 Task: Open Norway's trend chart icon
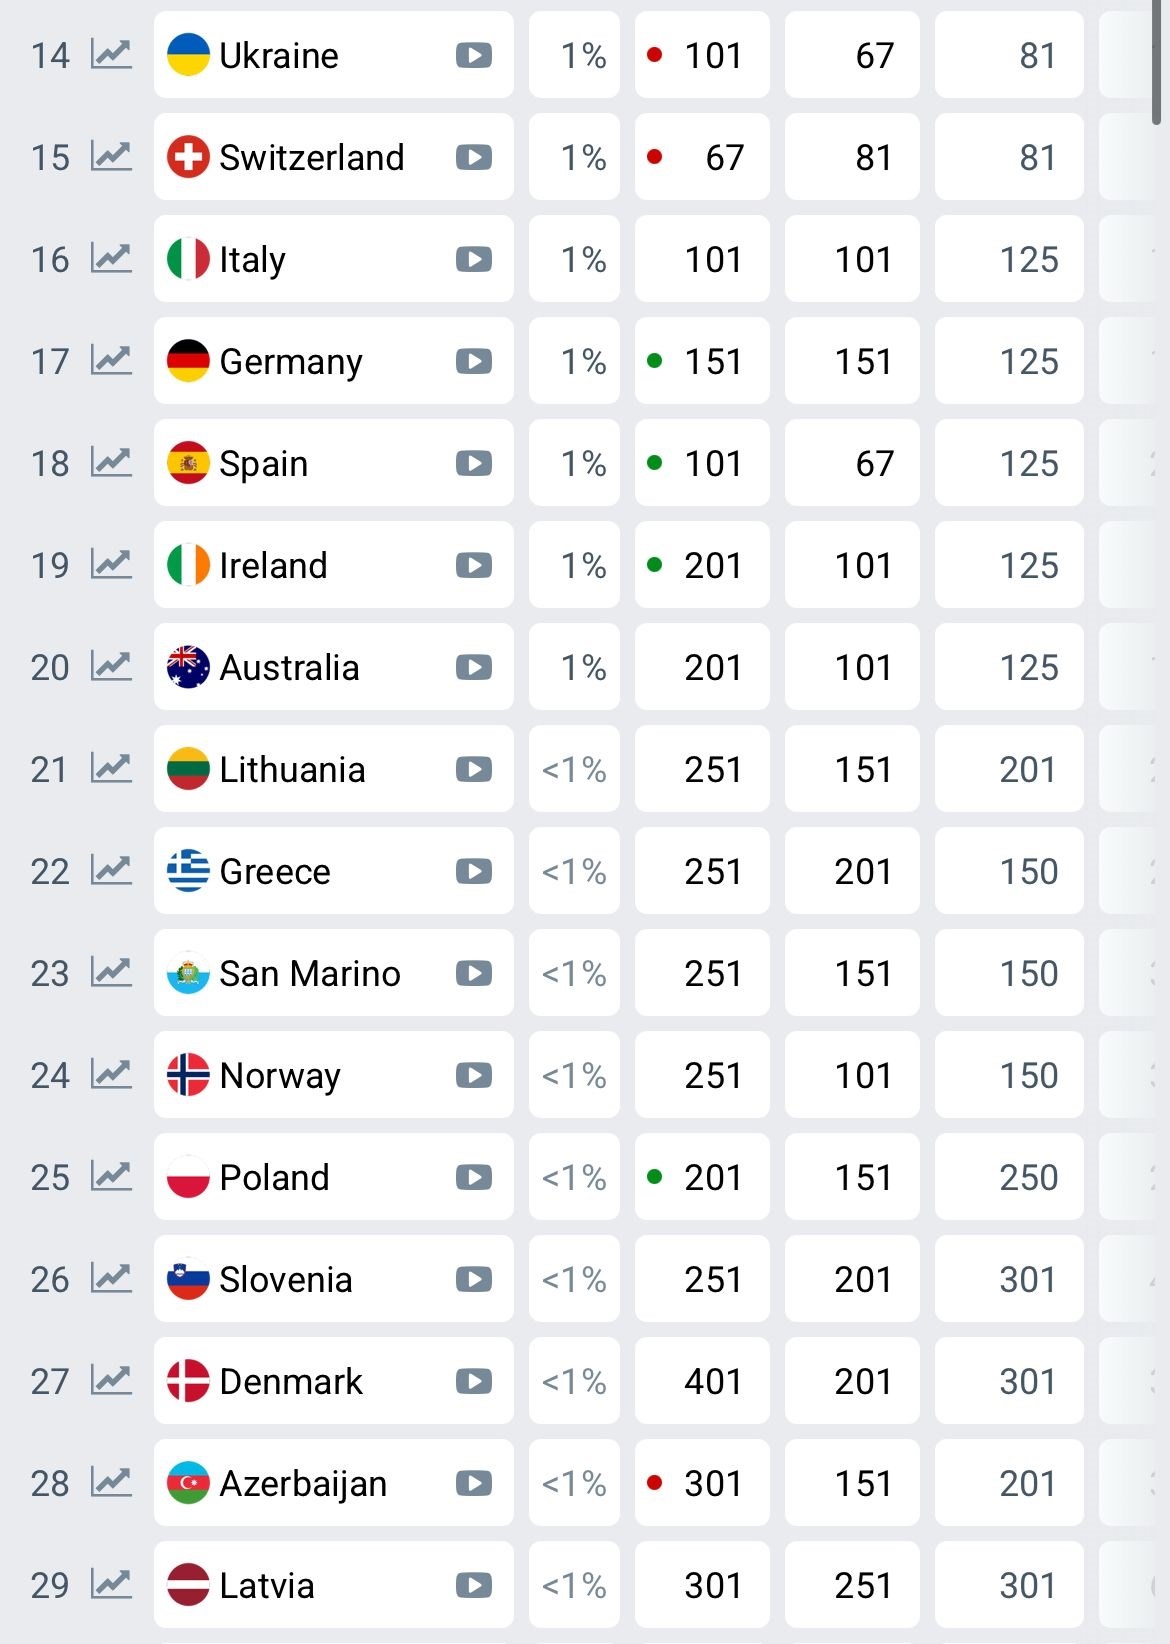pyautogui.click(x=111, y=1074)
